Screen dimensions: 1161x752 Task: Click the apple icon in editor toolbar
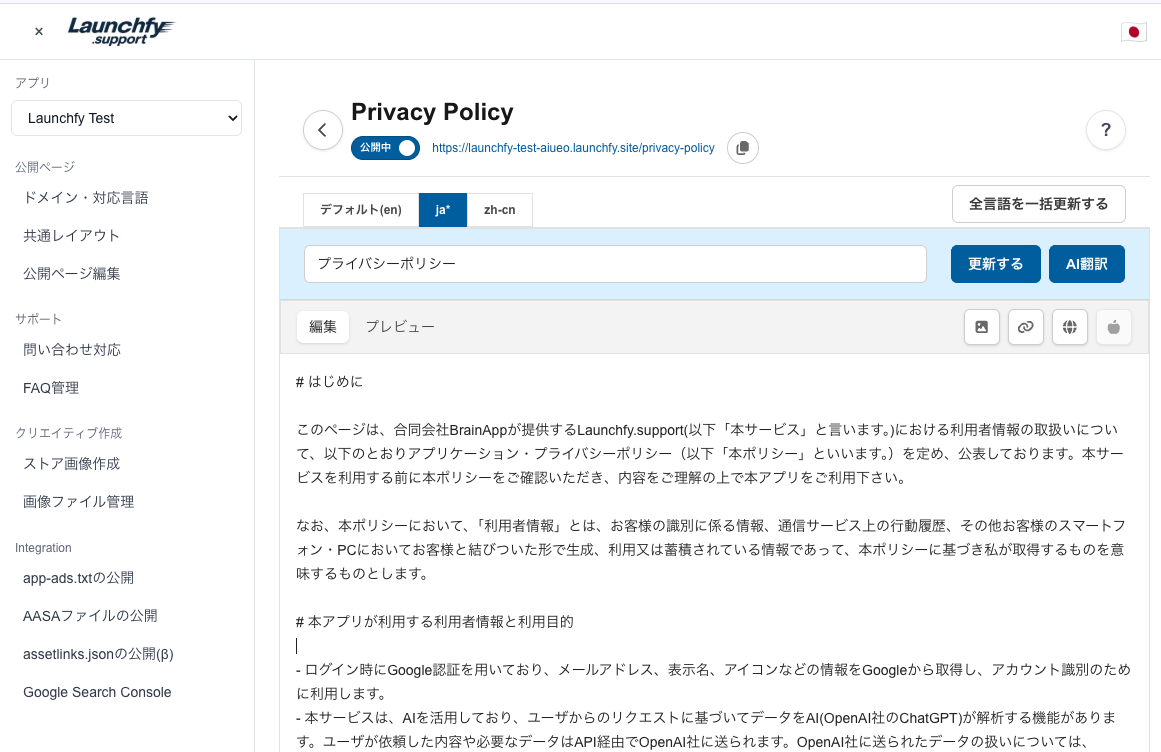pos(1114,327)
